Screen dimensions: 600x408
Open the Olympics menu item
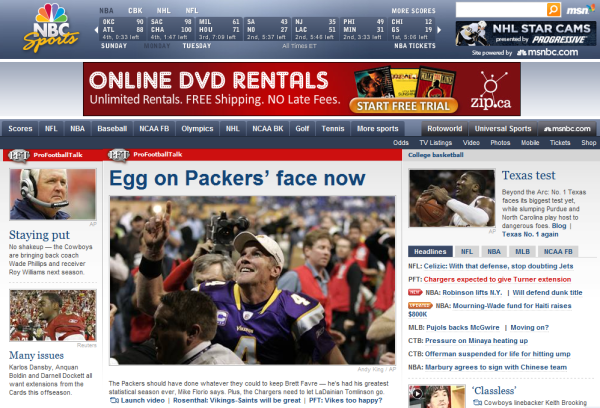click(197, 129)
